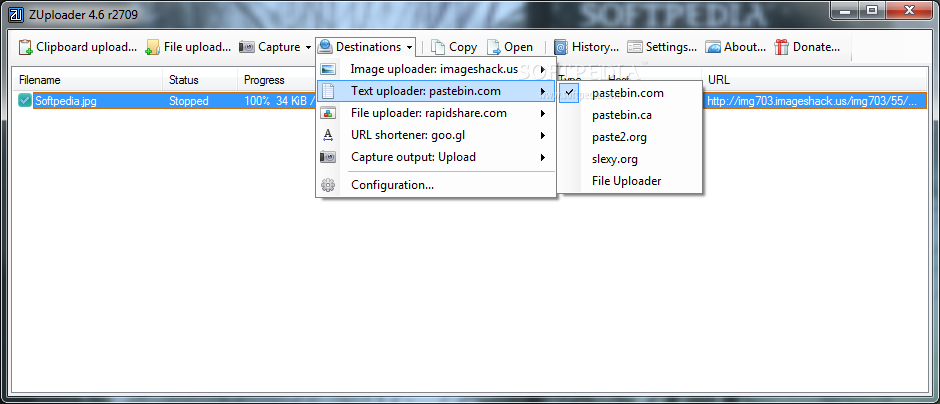
Task: Click the Image uploader picture icon
Action: click(x=328, y=70)
